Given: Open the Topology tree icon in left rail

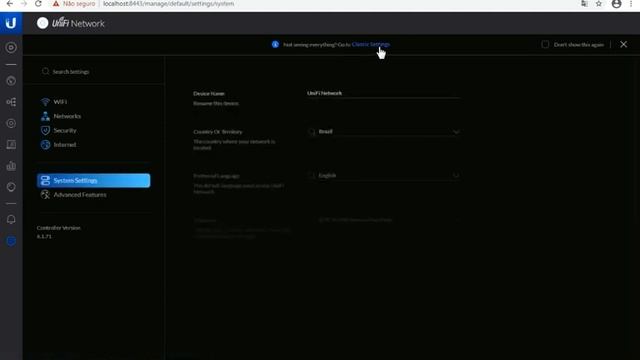Looking at the screenshot, I should 11,102.
